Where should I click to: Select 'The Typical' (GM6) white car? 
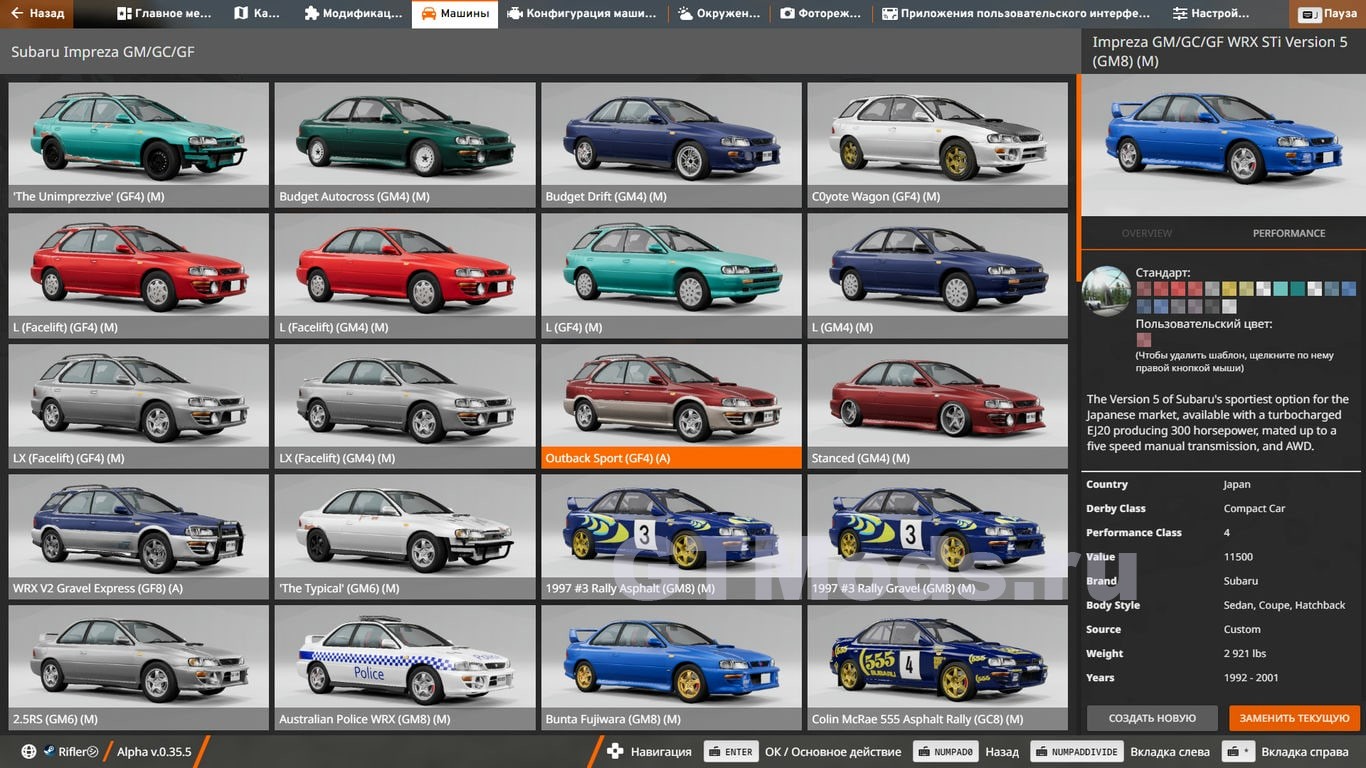point(405,537)
